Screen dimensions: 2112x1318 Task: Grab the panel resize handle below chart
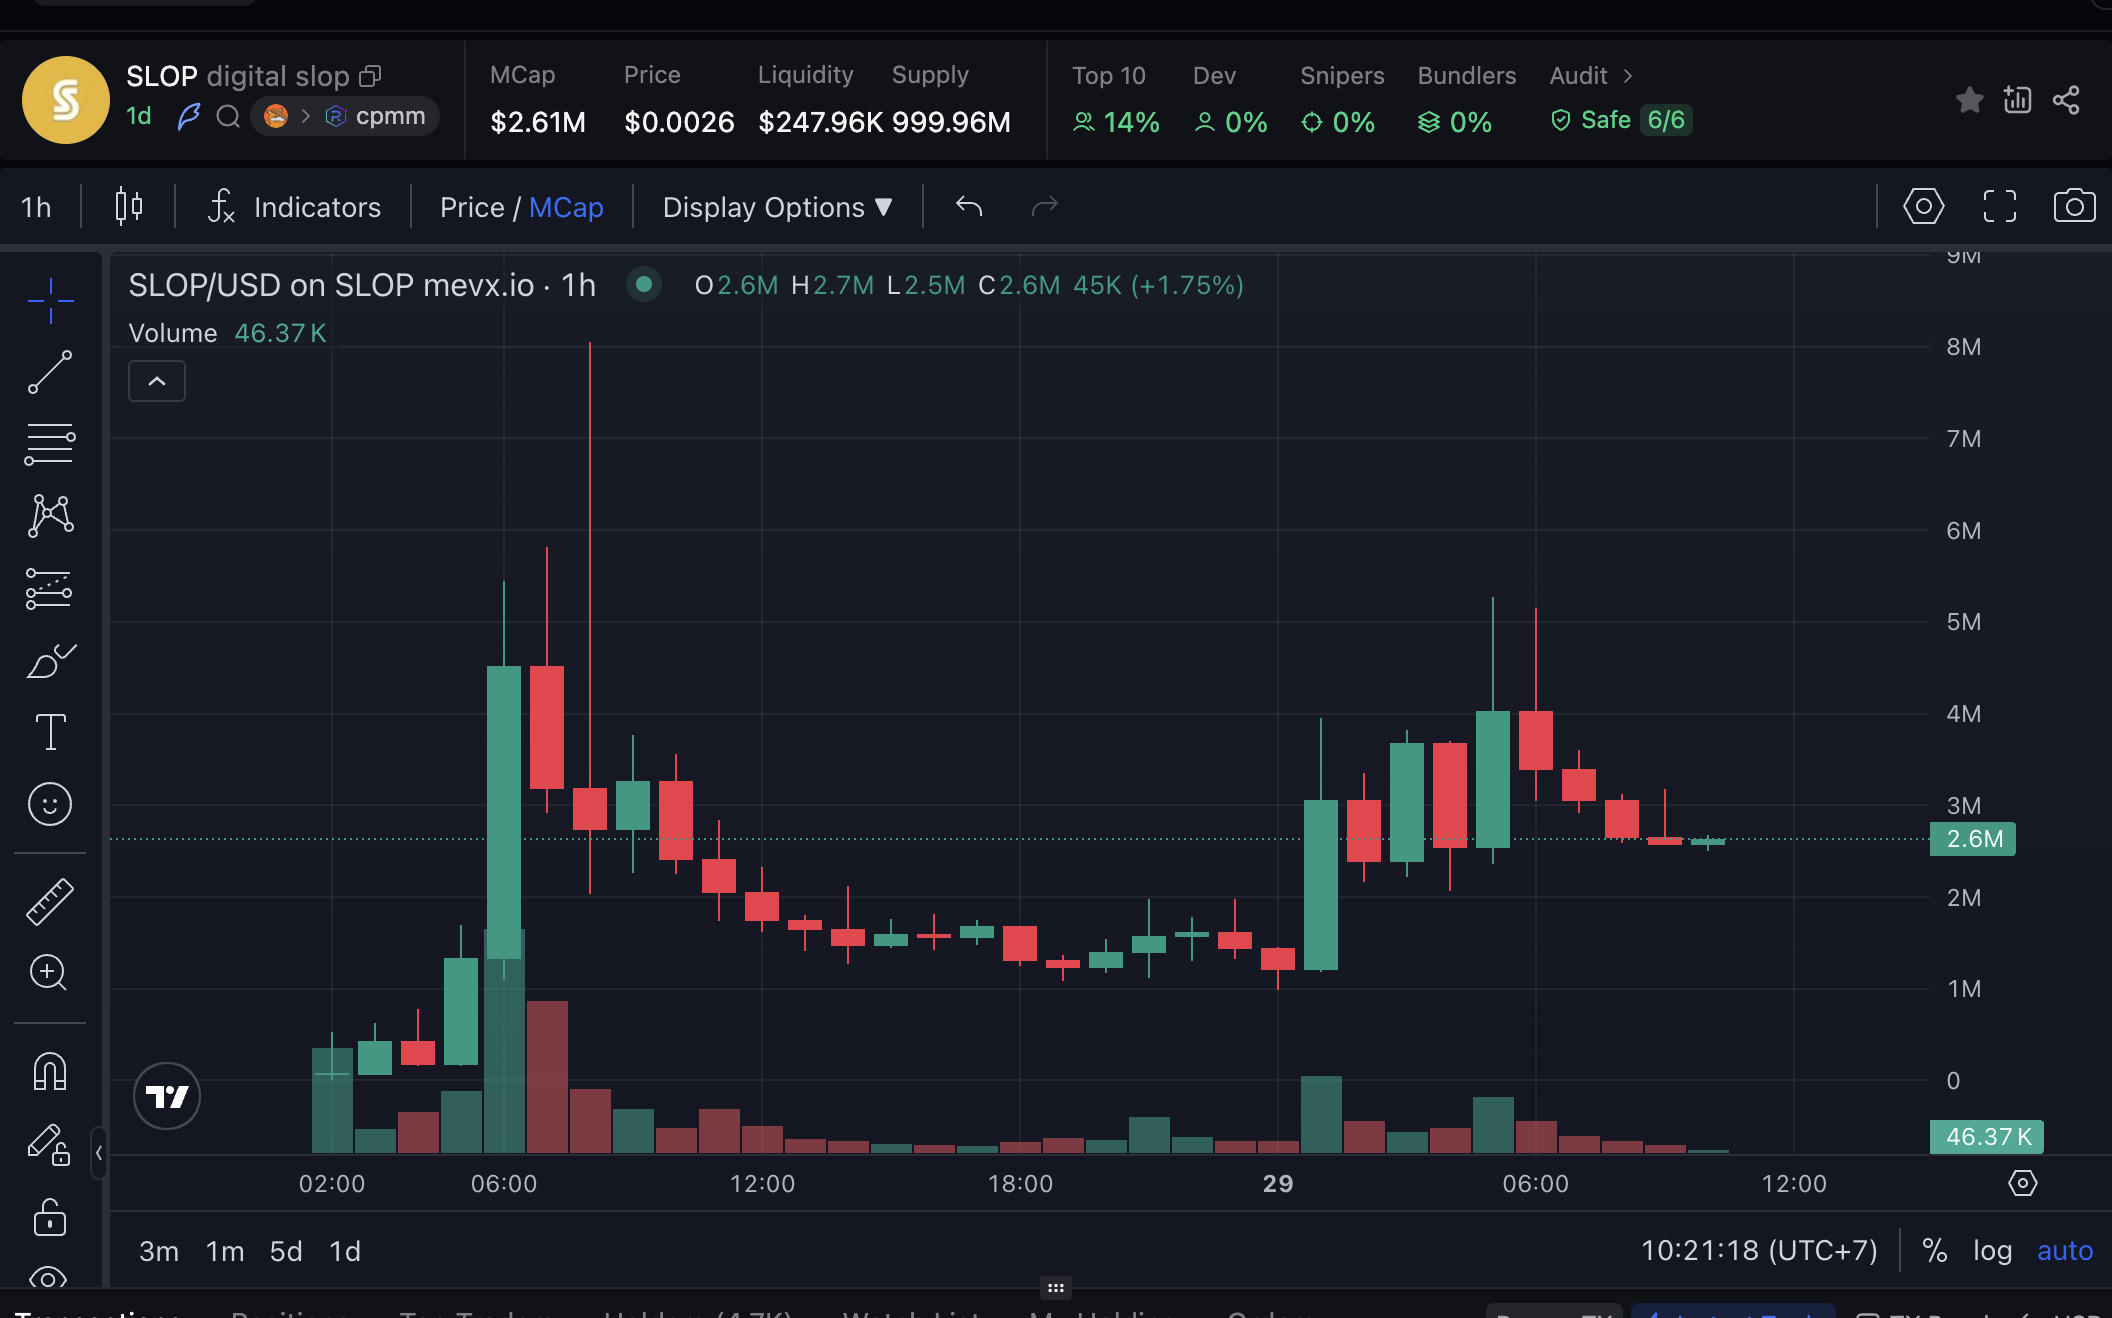(x=1056, y=1288)
